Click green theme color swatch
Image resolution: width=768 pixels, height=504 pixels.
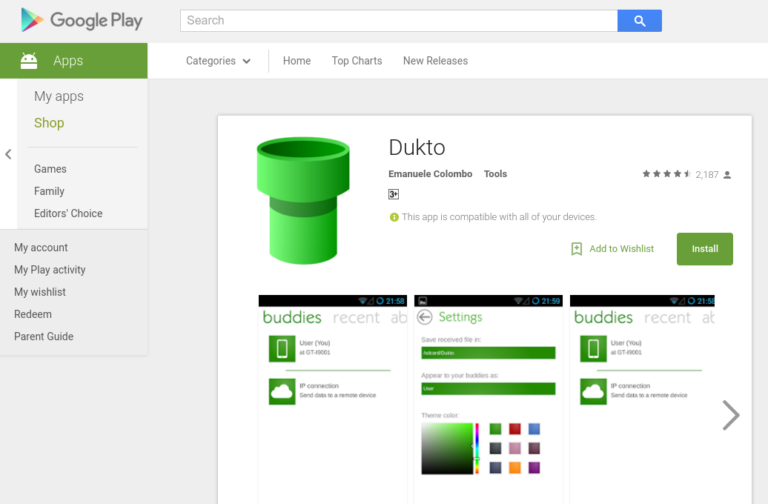(495, 429)
